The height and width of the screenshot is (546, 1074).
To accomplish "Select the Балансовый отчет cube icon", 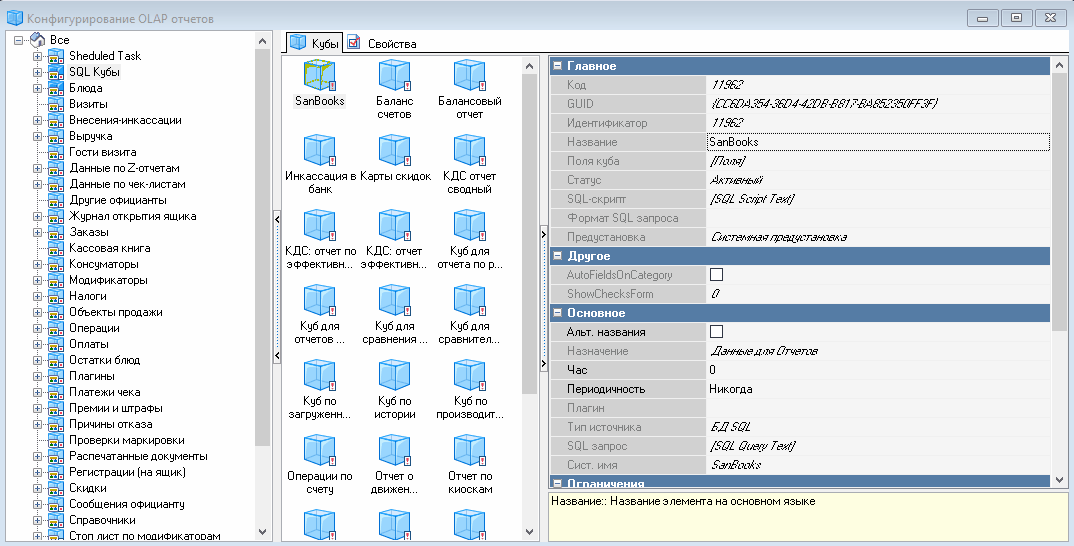I will pos(469,76).
